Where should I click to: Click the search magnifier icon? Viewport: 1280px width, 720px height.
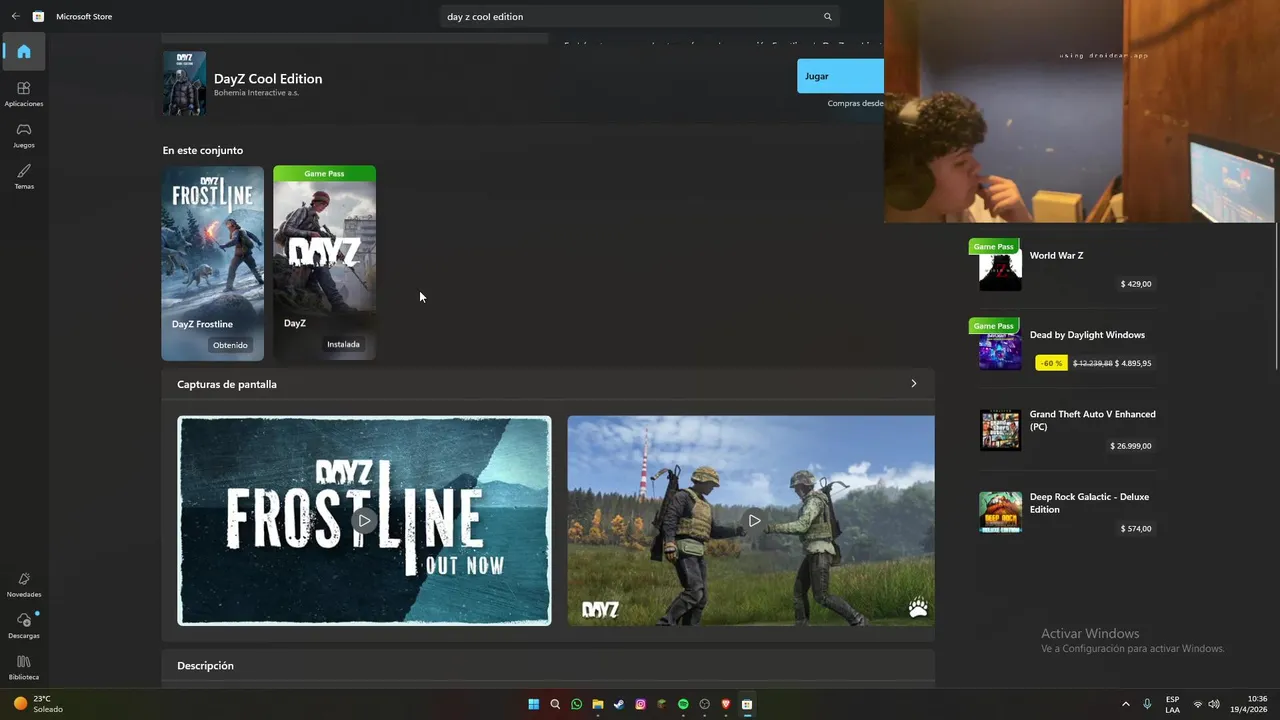tap(827, 17)
